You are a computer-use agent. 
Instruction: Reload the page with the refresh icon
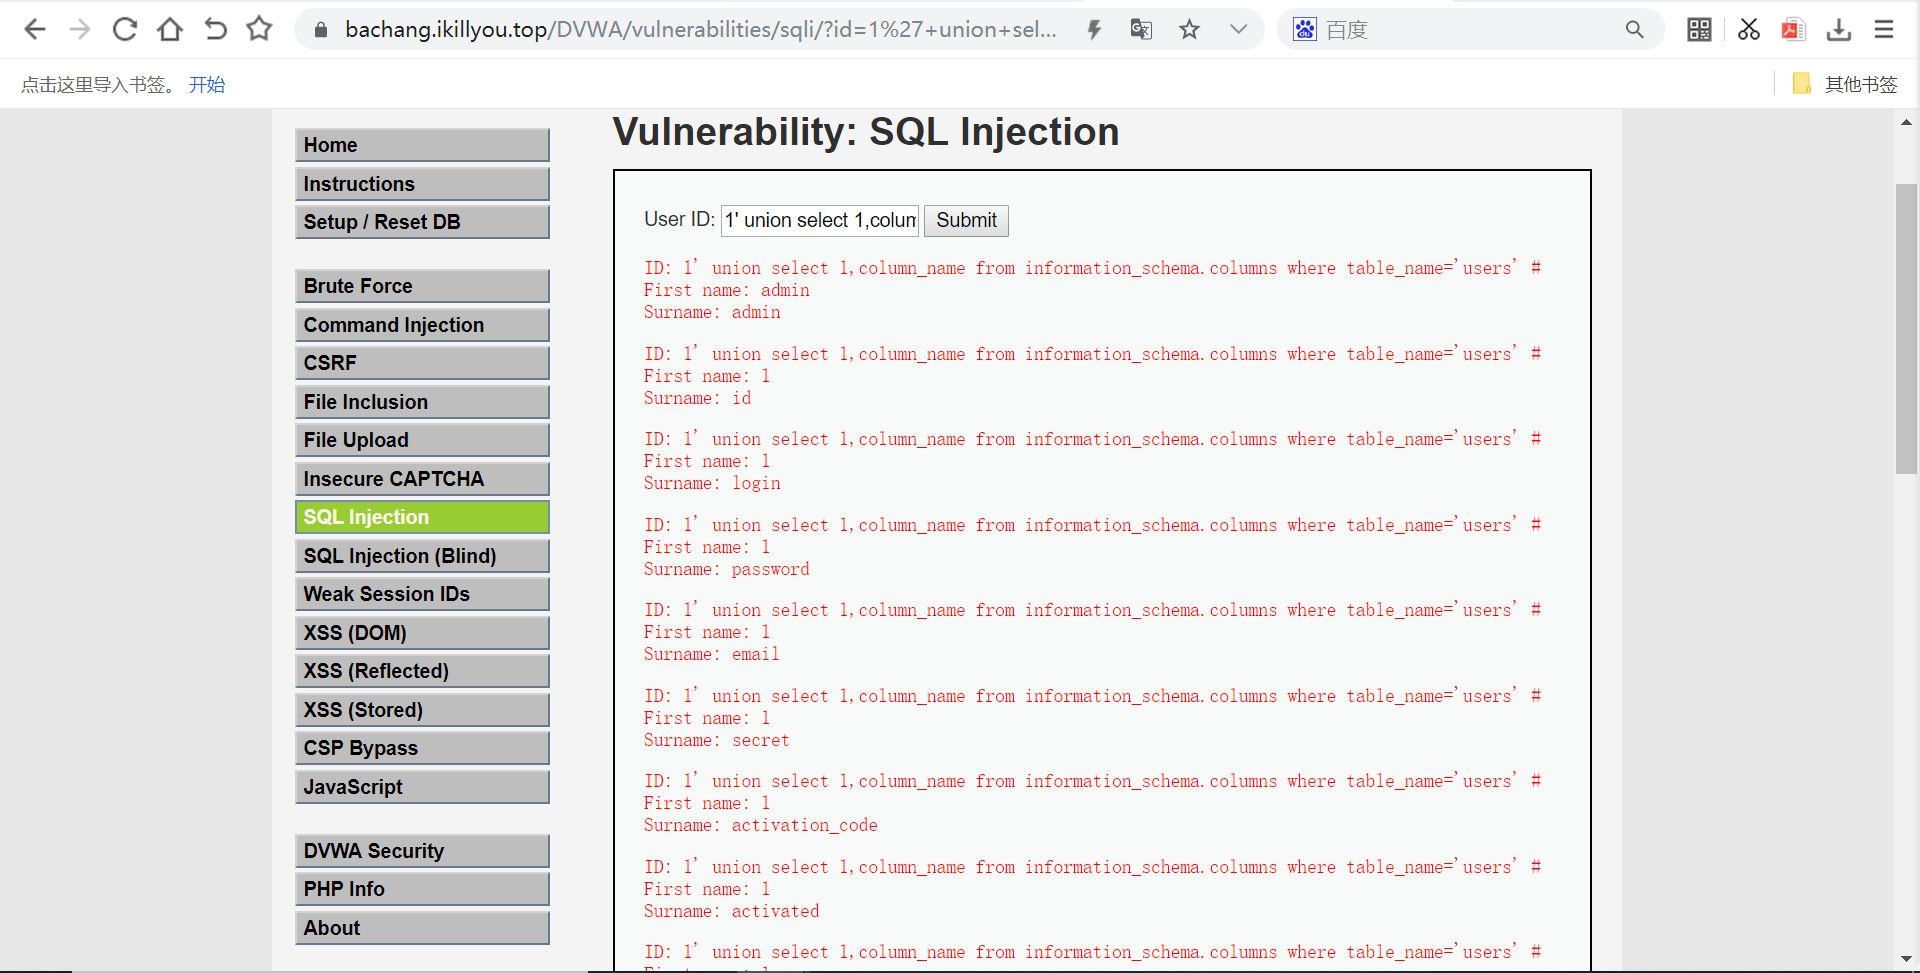pyautogui.click(x=125, y=29)
